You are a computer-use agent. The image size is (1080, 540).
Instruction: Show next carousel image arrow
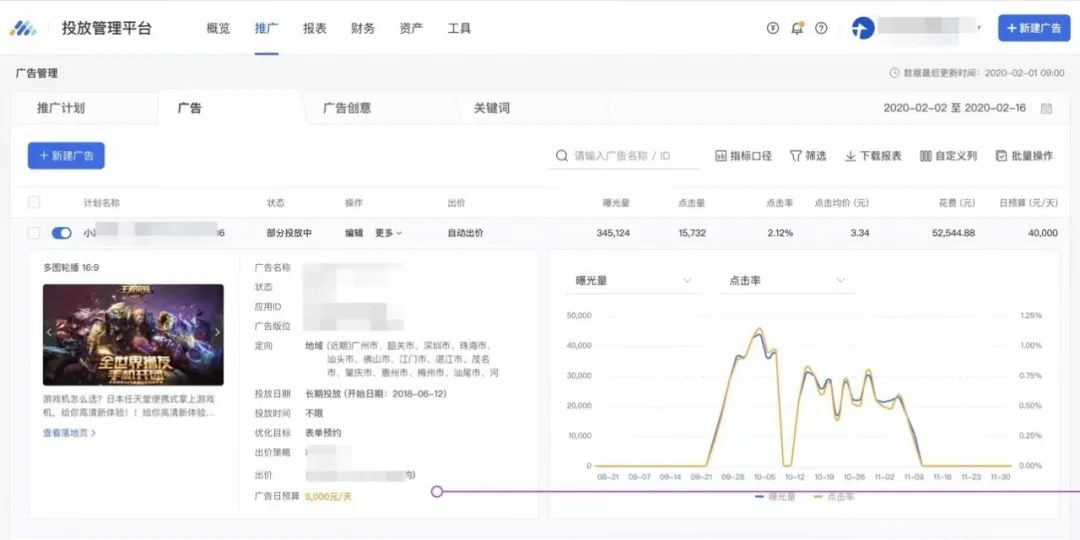tap(217, 332)
